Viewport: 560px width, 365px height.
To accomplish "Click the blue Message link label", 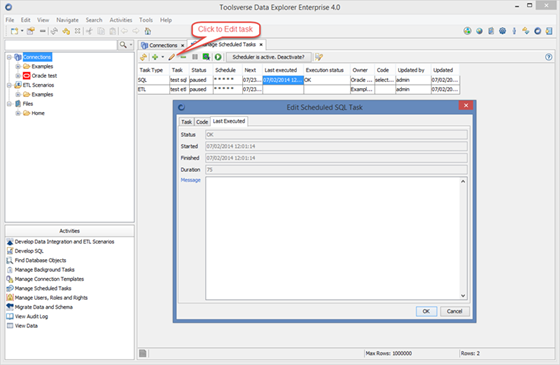I will pos(190,180).
